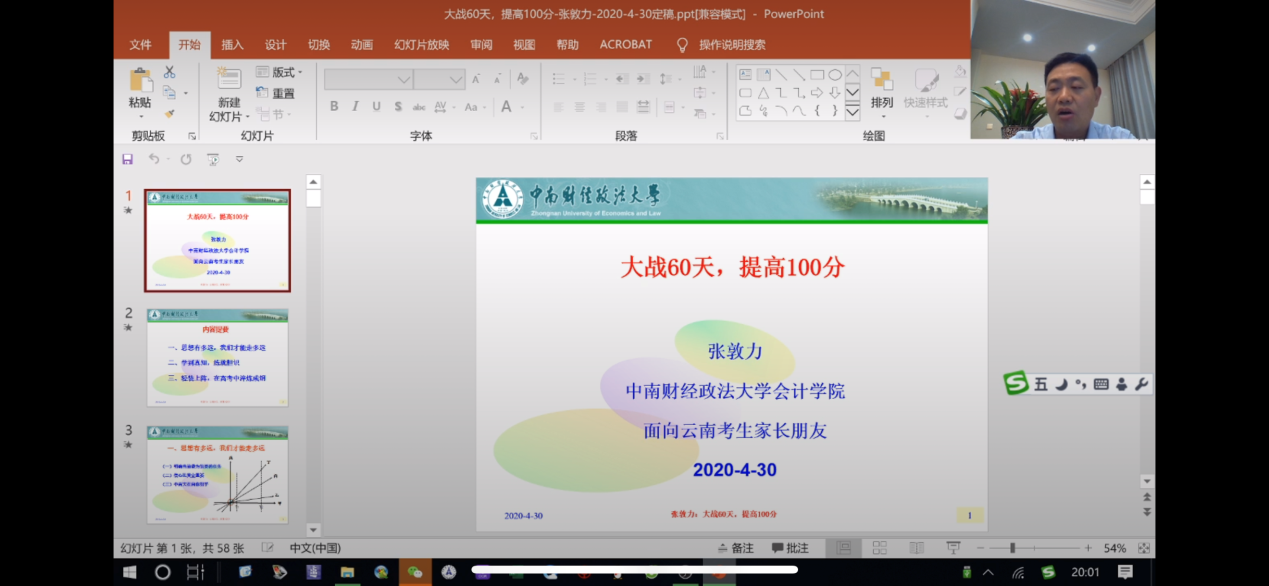Toggle Comments (批注) pane in status bar

790,548
